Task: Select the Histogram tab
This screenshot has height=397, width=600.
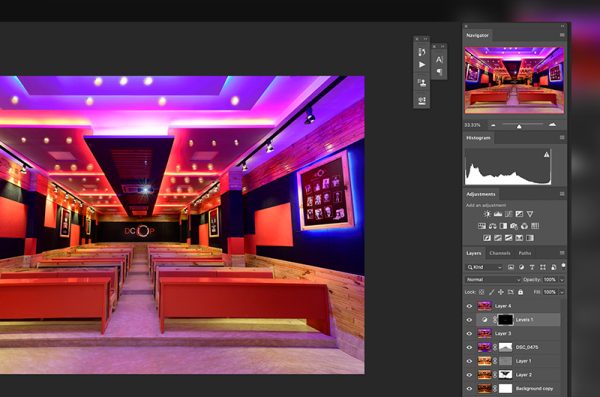Action: 478,137
